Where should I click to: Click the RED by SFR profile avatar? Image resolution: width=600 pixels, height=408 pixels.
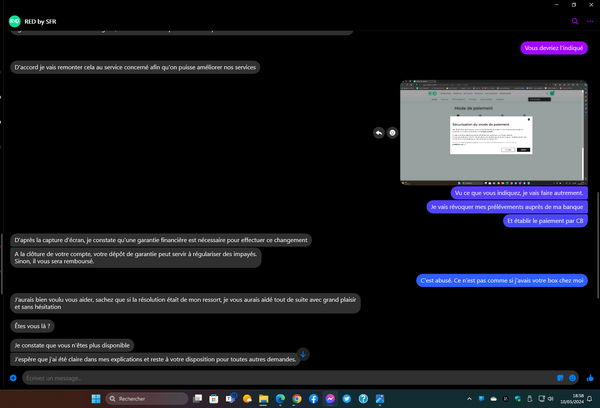click(x=14, y=20)
